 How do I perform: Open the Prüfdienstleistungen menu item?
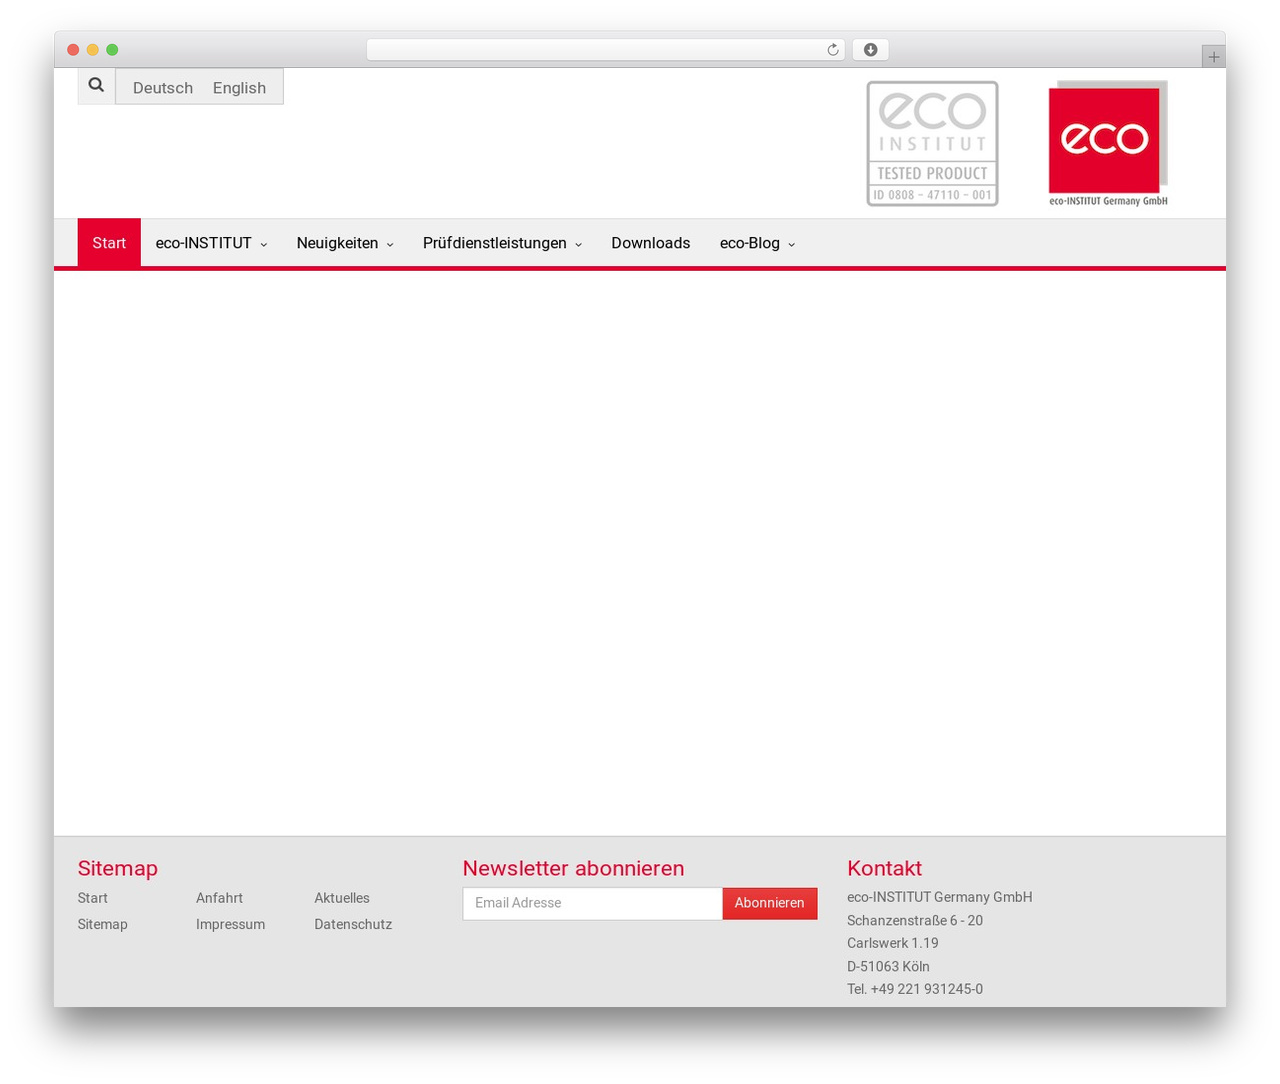coord(495,243)
